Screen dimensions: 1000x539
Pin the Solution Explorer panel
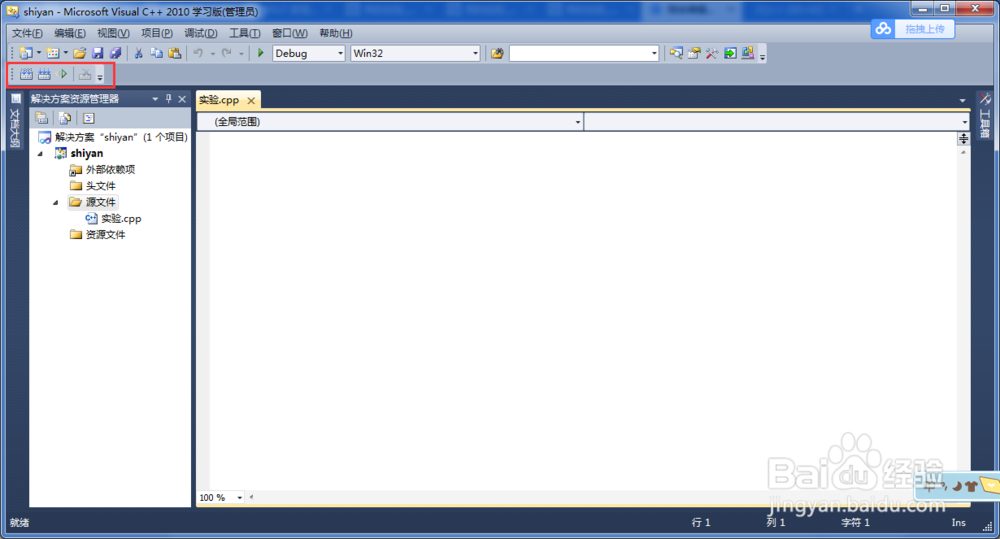pyautogui.click(x=168, y=98)
